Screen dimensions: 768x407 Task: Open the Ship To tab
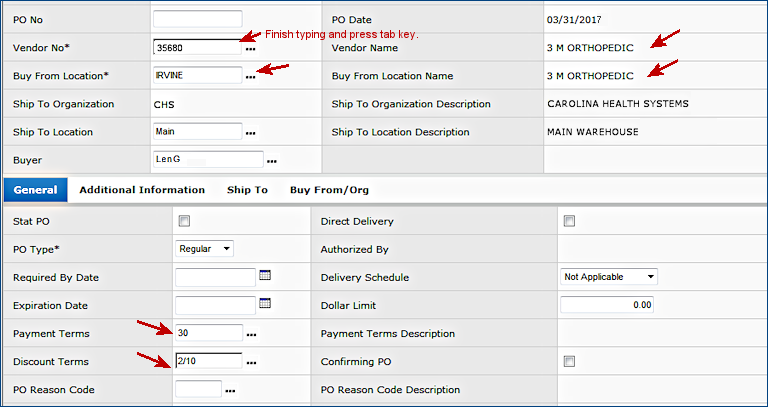click(247, 190)
